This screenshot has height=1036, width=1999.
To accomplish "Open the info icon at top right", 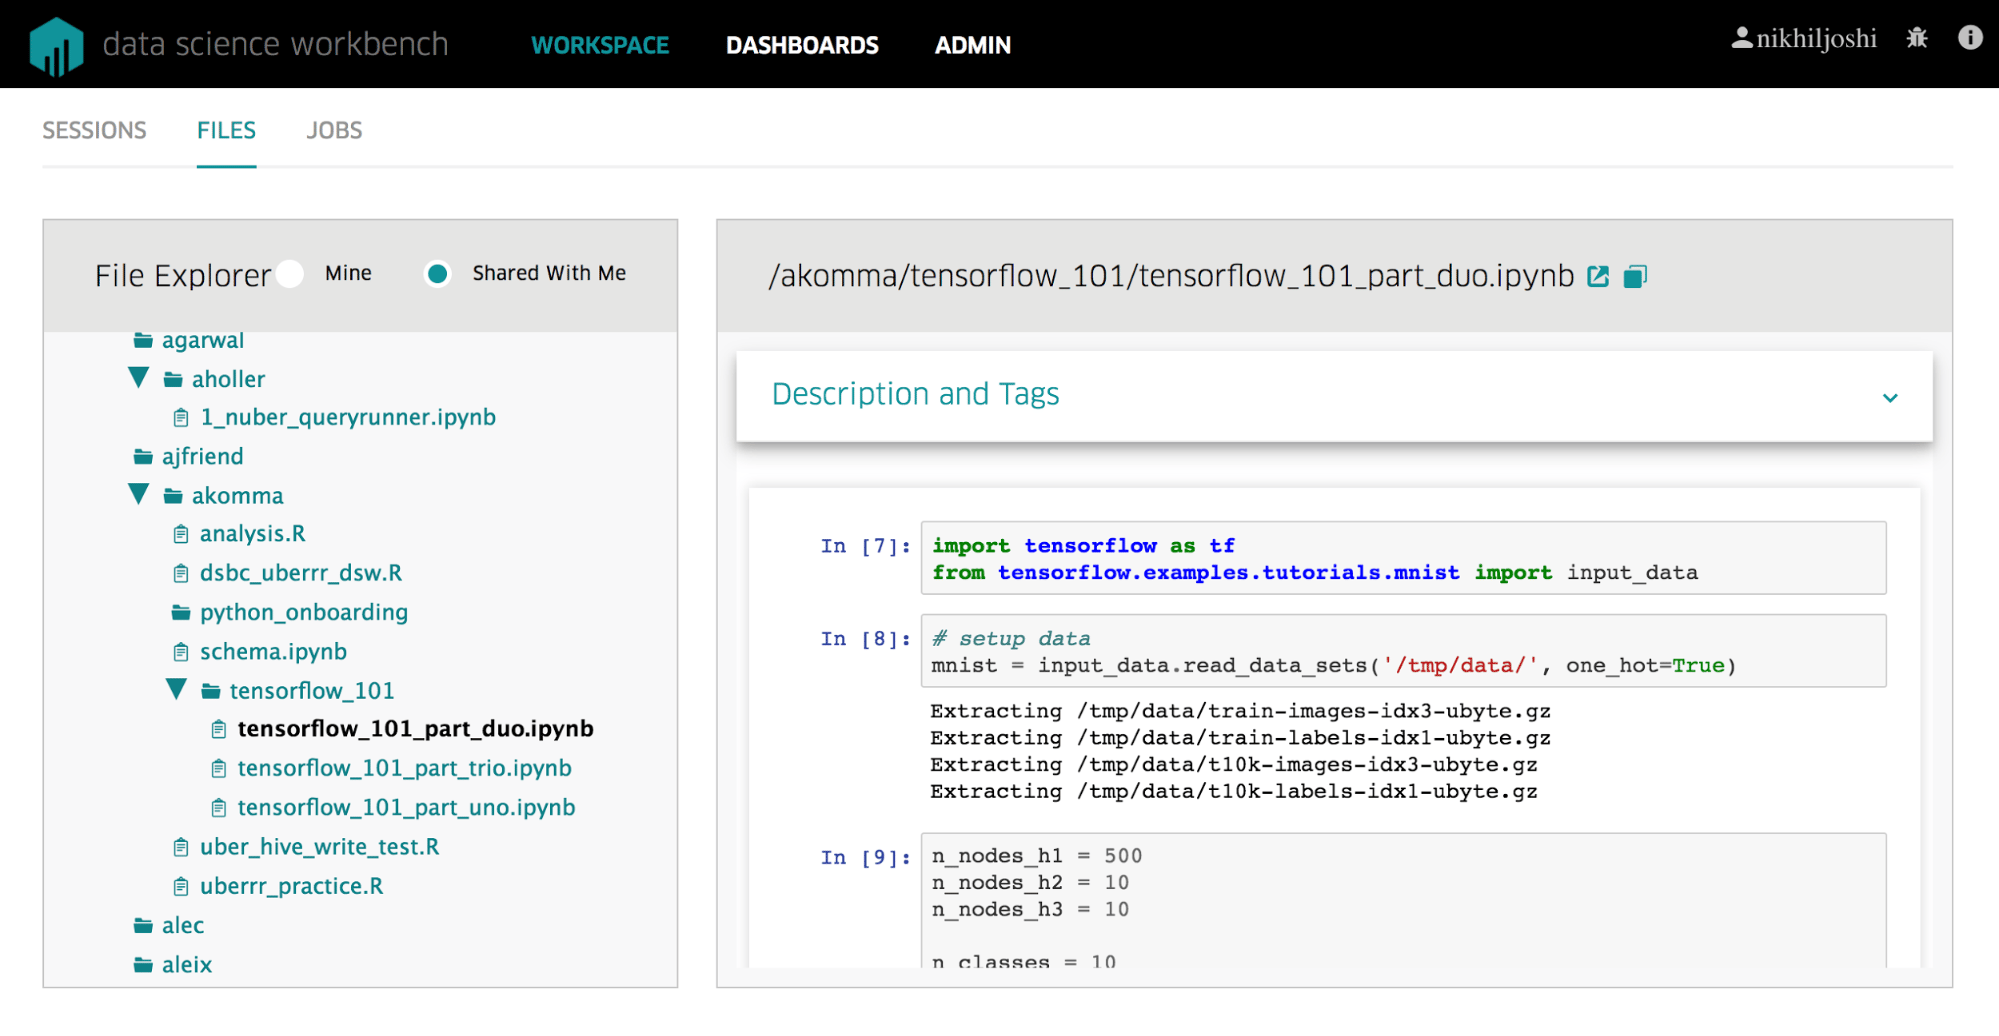I will pos(1969,38).
